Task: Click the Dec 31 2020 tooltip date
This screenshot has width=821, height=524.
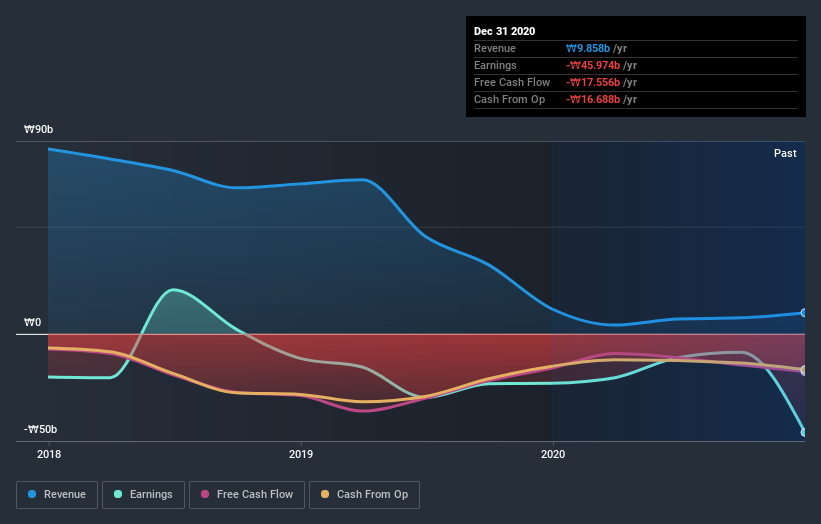Action: click(504, 31)
